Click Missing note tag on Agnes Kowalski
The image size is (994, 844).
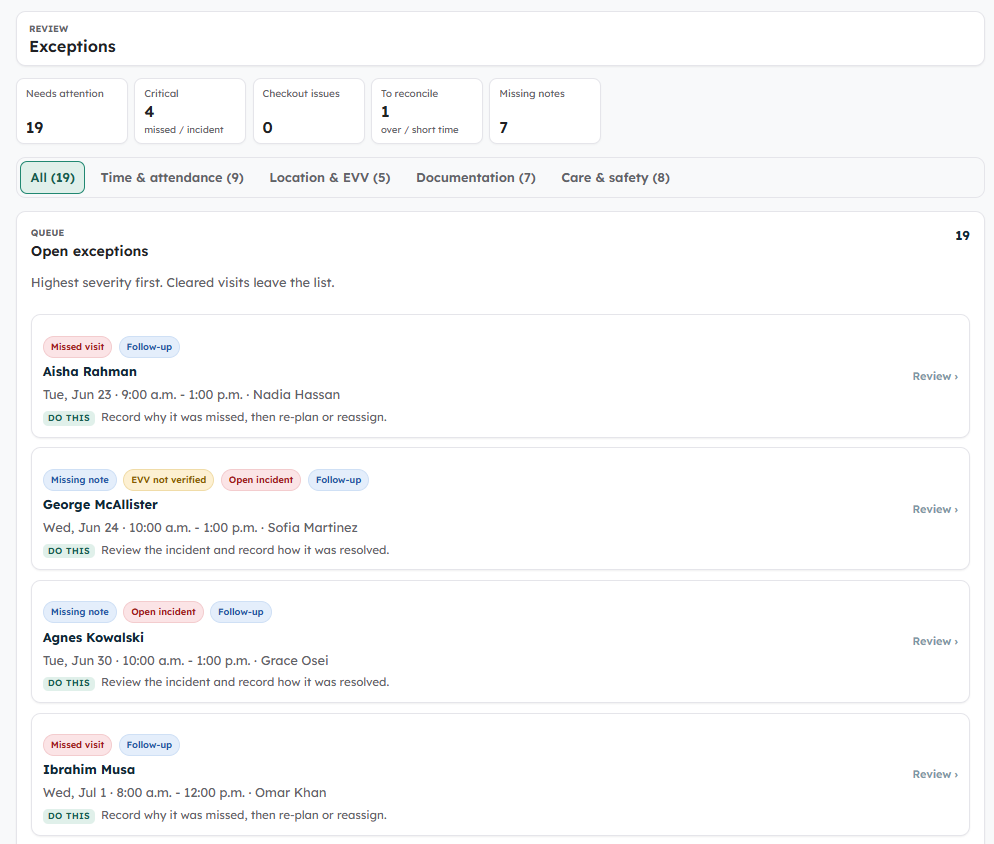coord(80,612)
